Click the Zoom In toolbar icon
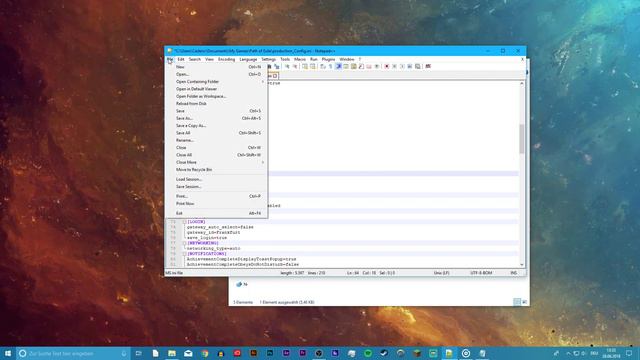640x360 pixels. tap(287, 66)
